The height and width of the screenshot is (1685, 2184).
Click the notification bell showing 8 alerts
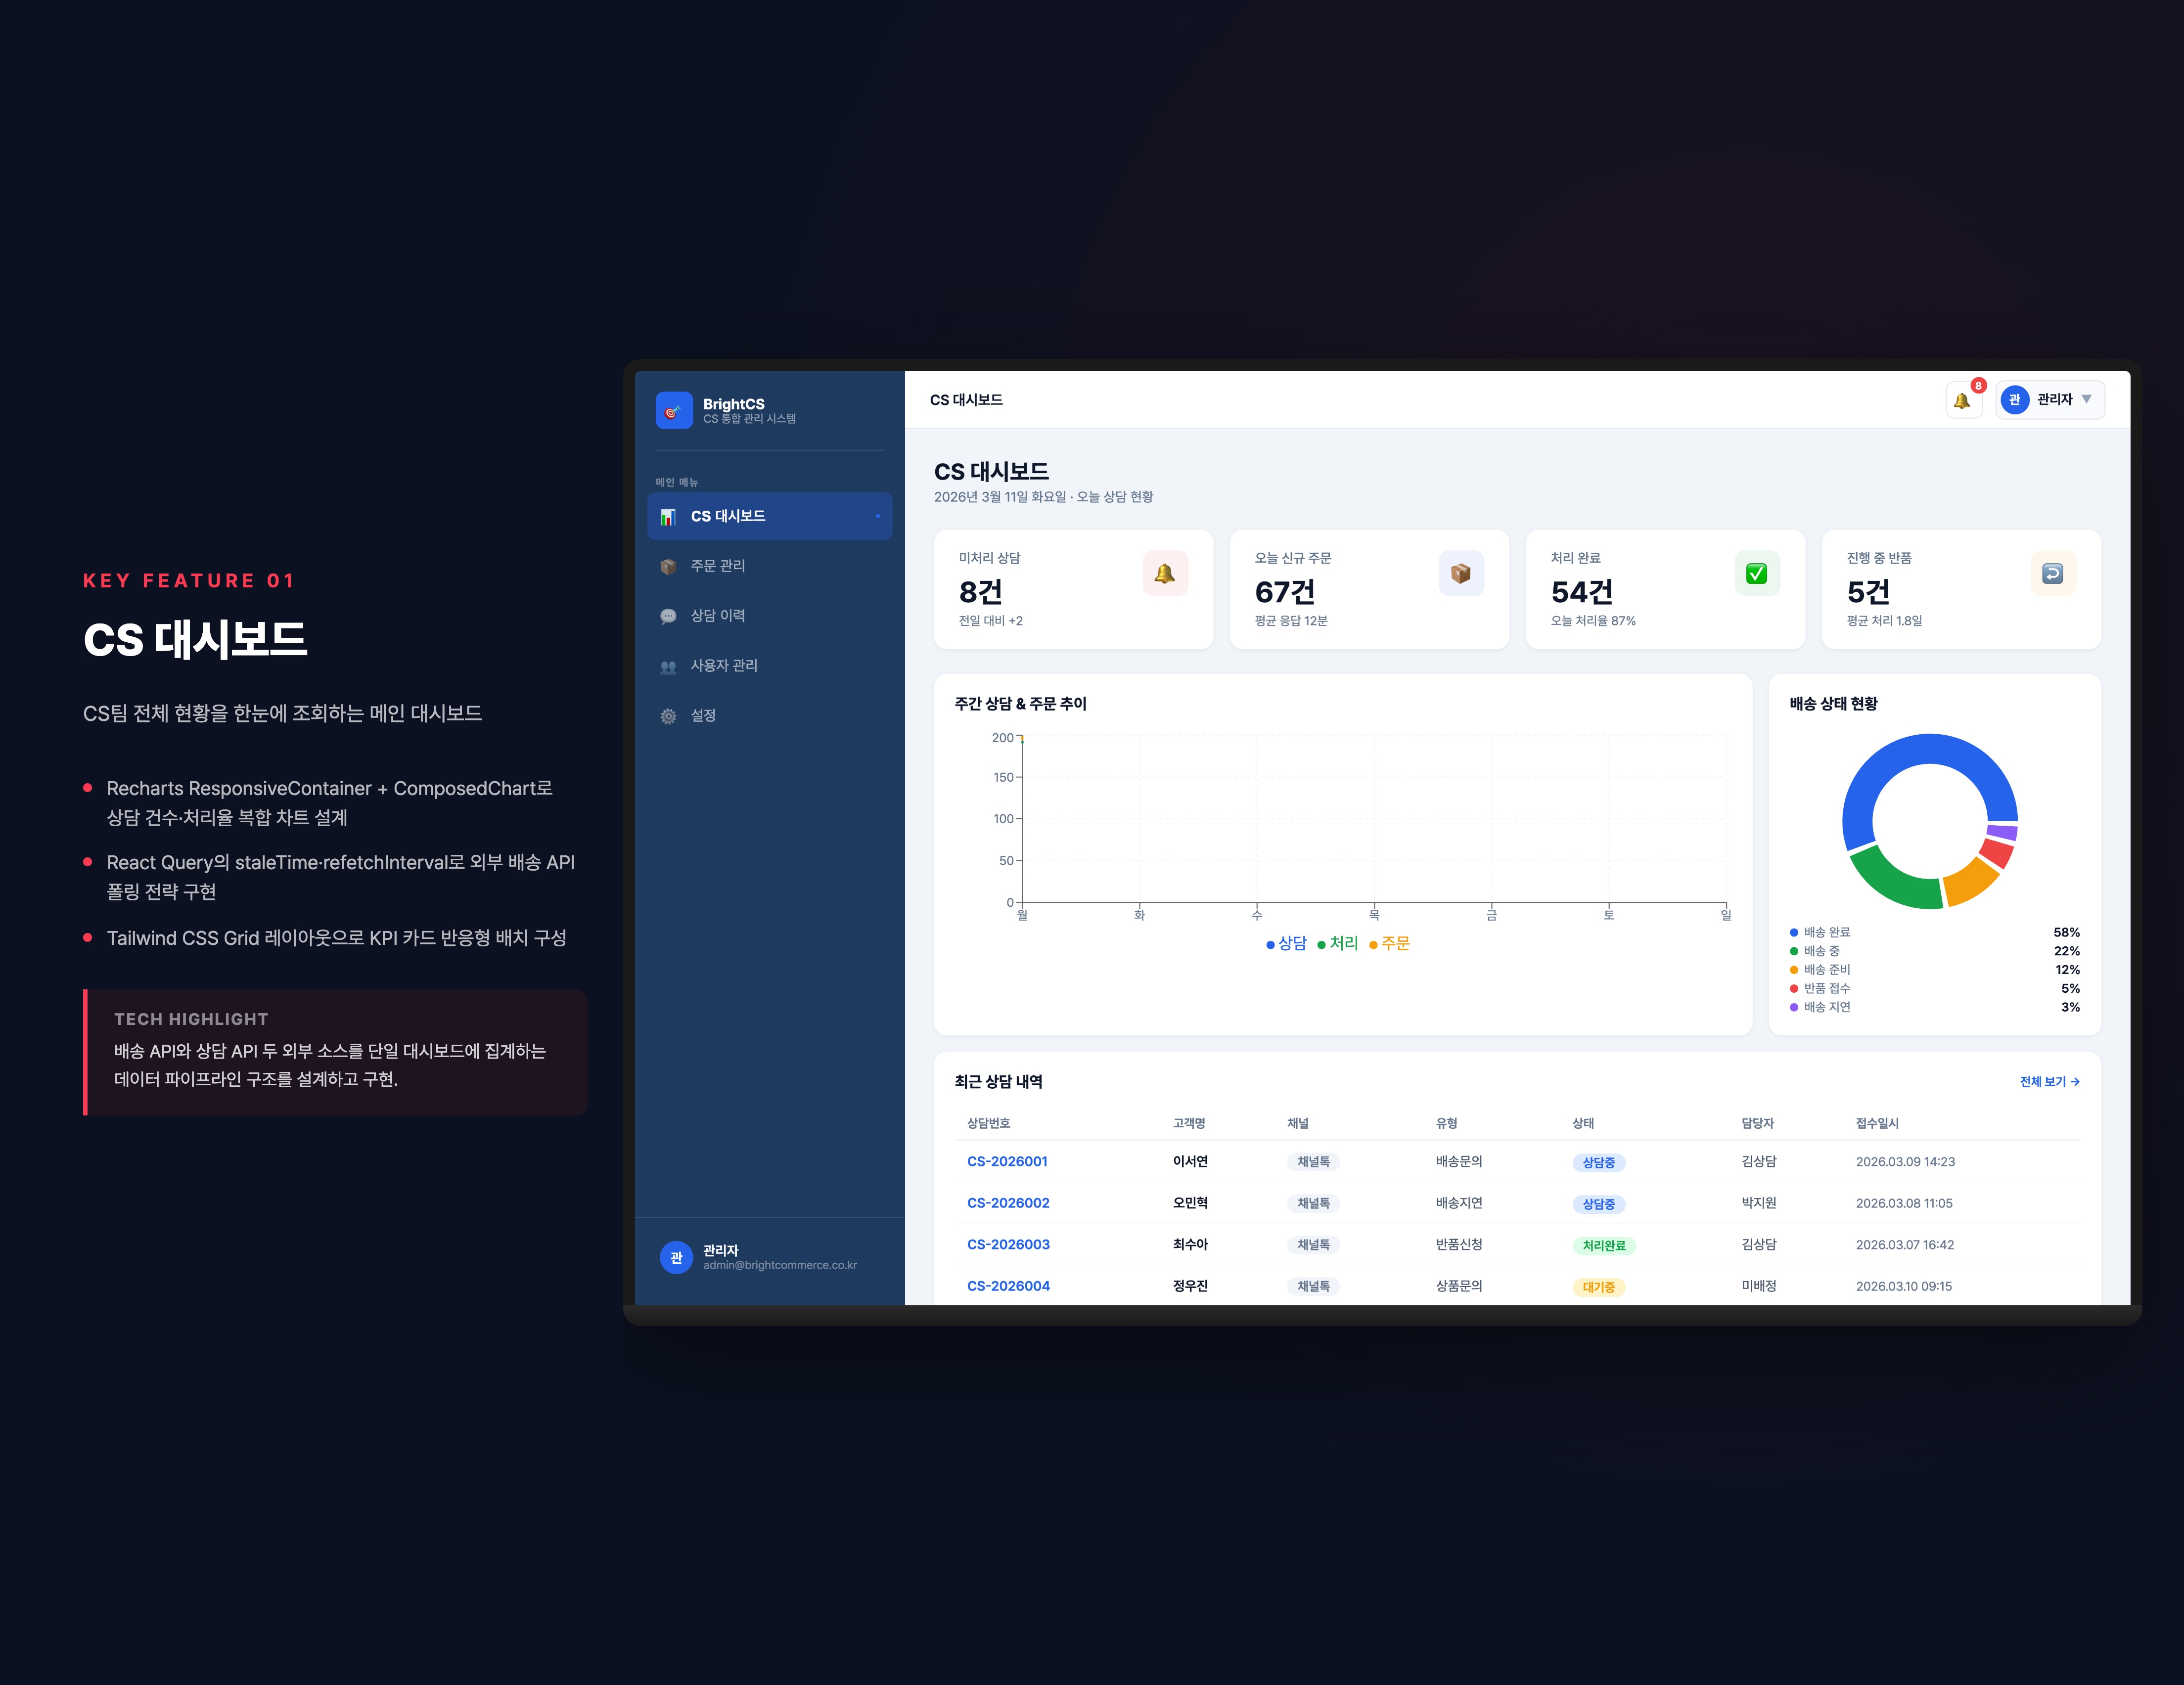click(x=1963, y=399)
